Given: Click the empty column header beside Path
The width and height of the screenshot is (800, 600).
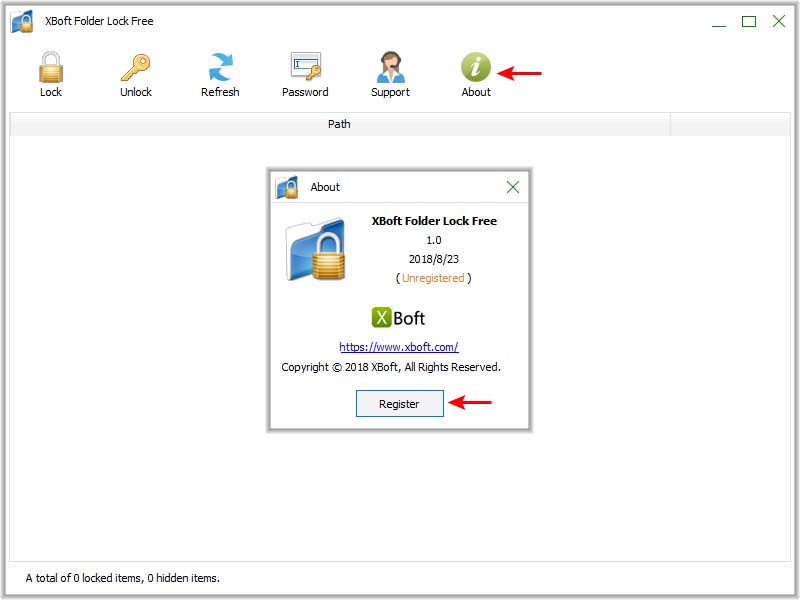Looking at the screenshot, I should pos(730,124).
